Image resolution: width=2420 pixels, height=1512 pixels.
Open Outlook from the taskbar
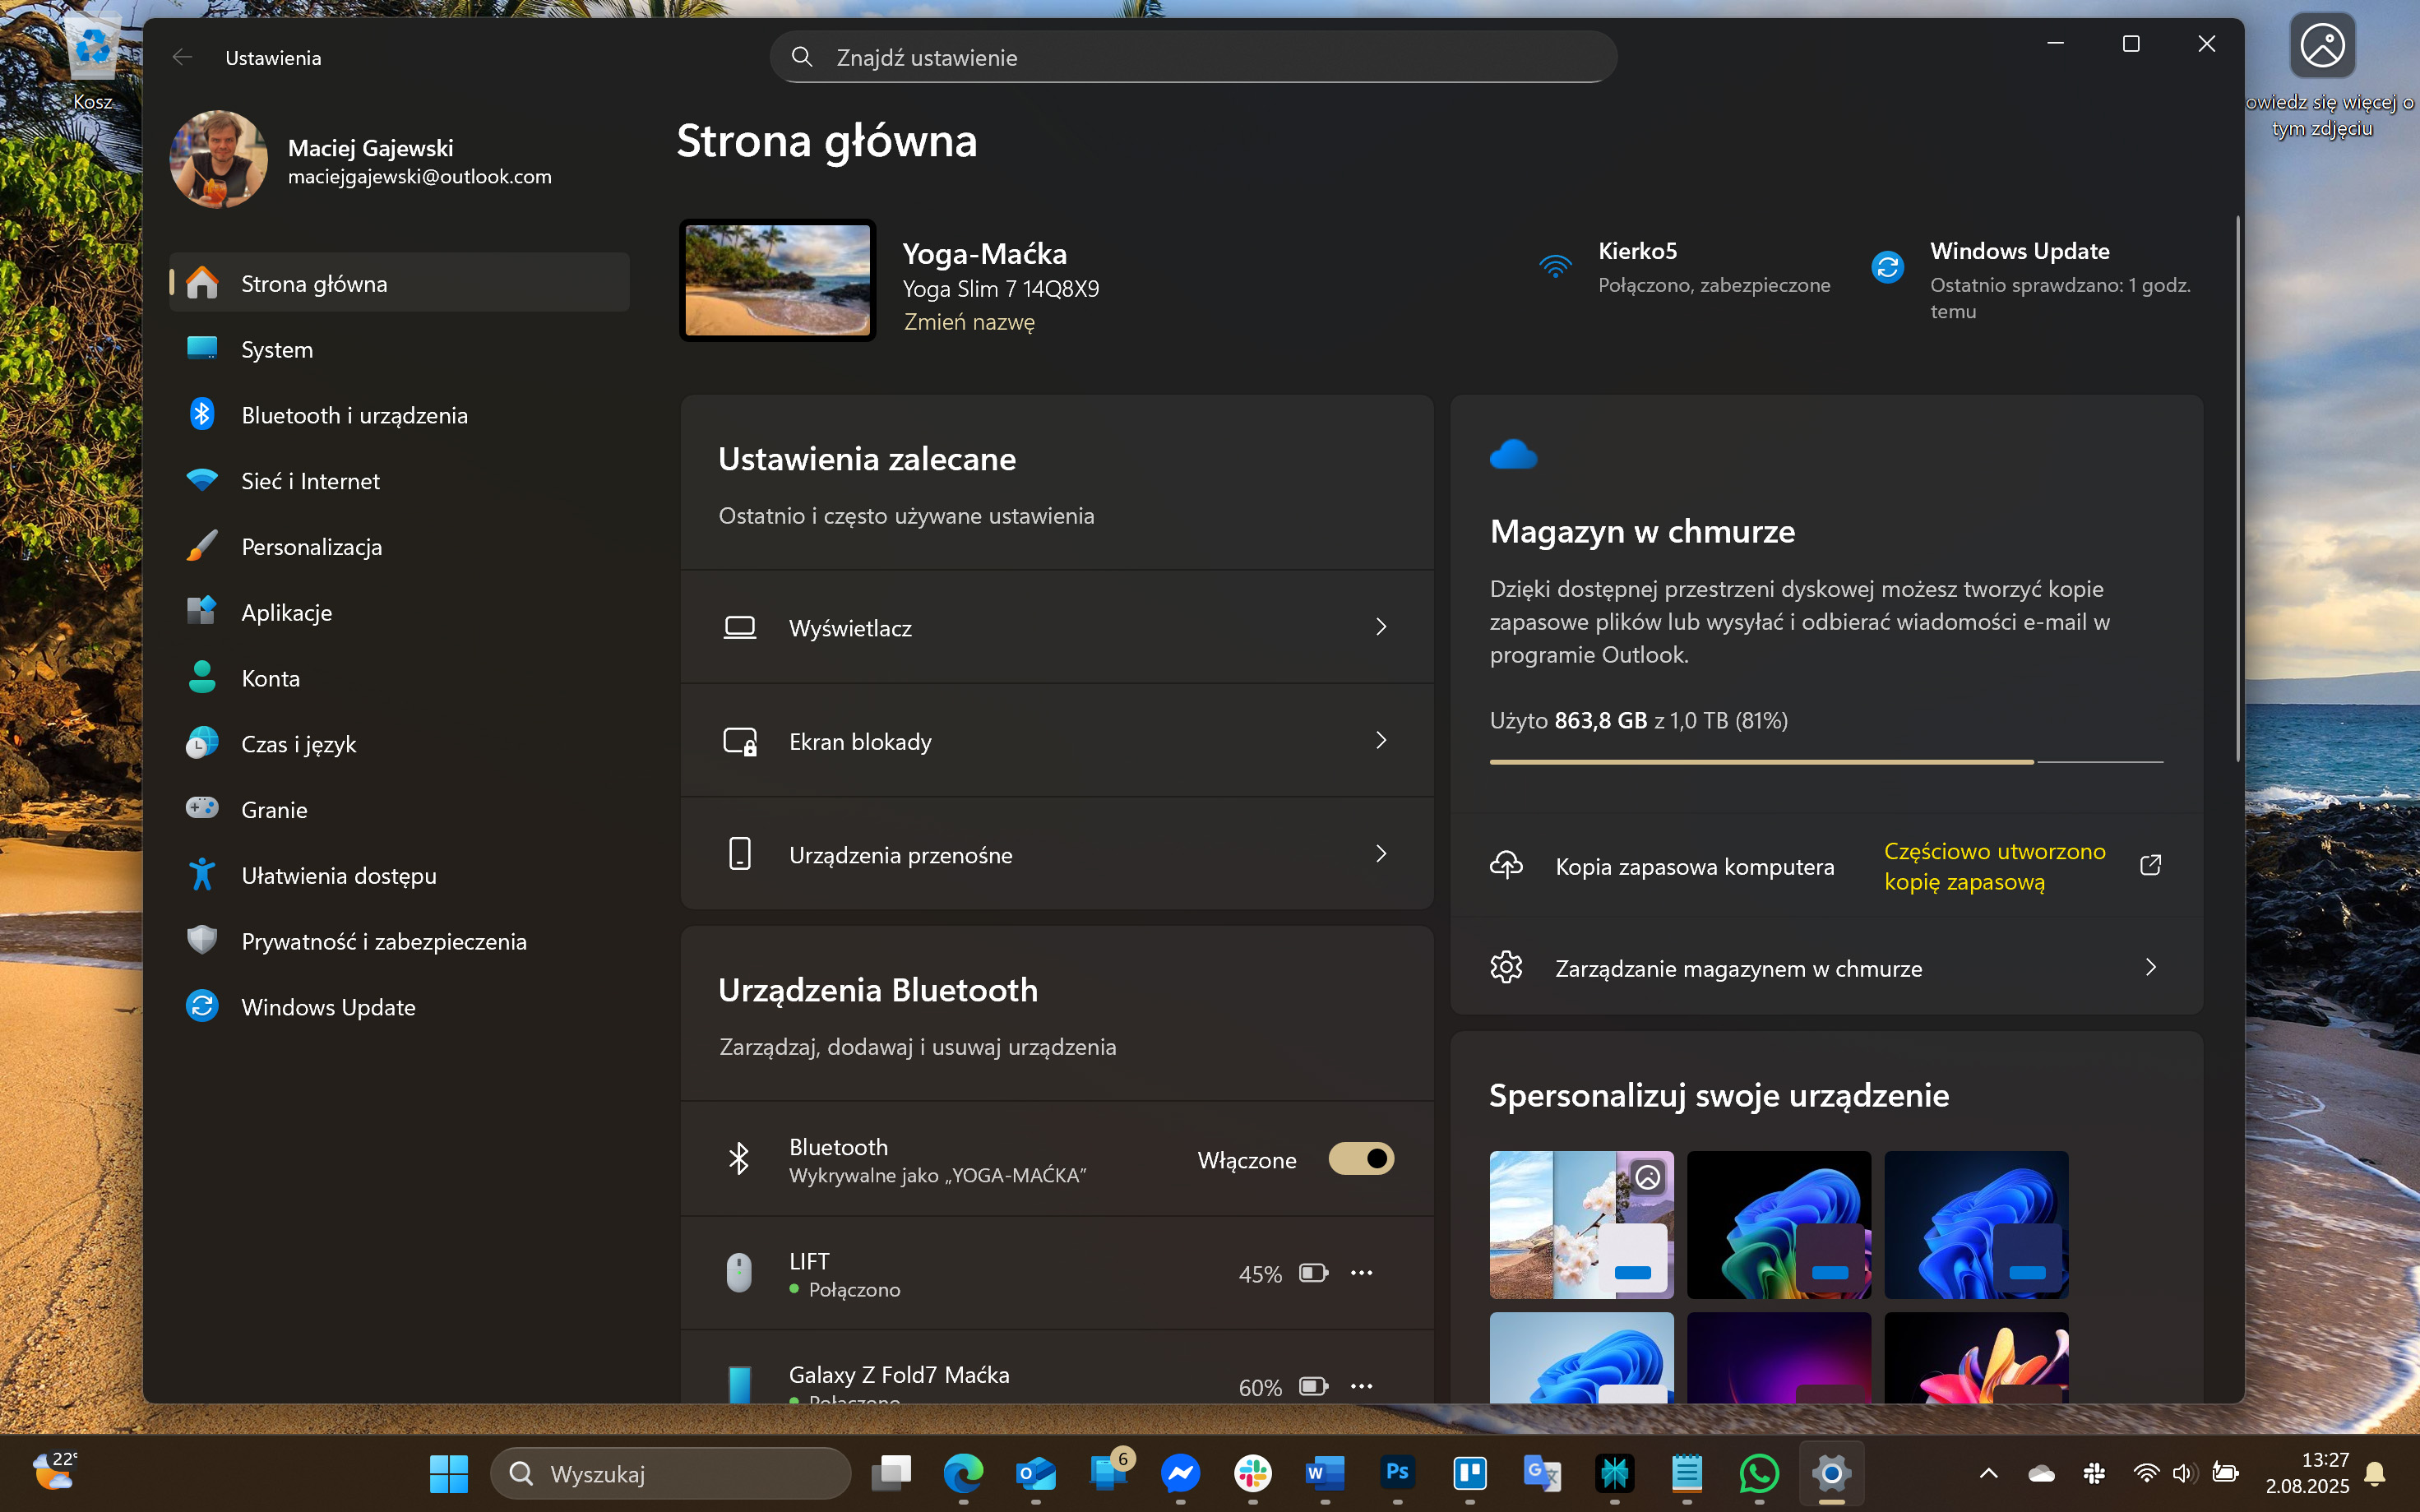(1035, 1473)
